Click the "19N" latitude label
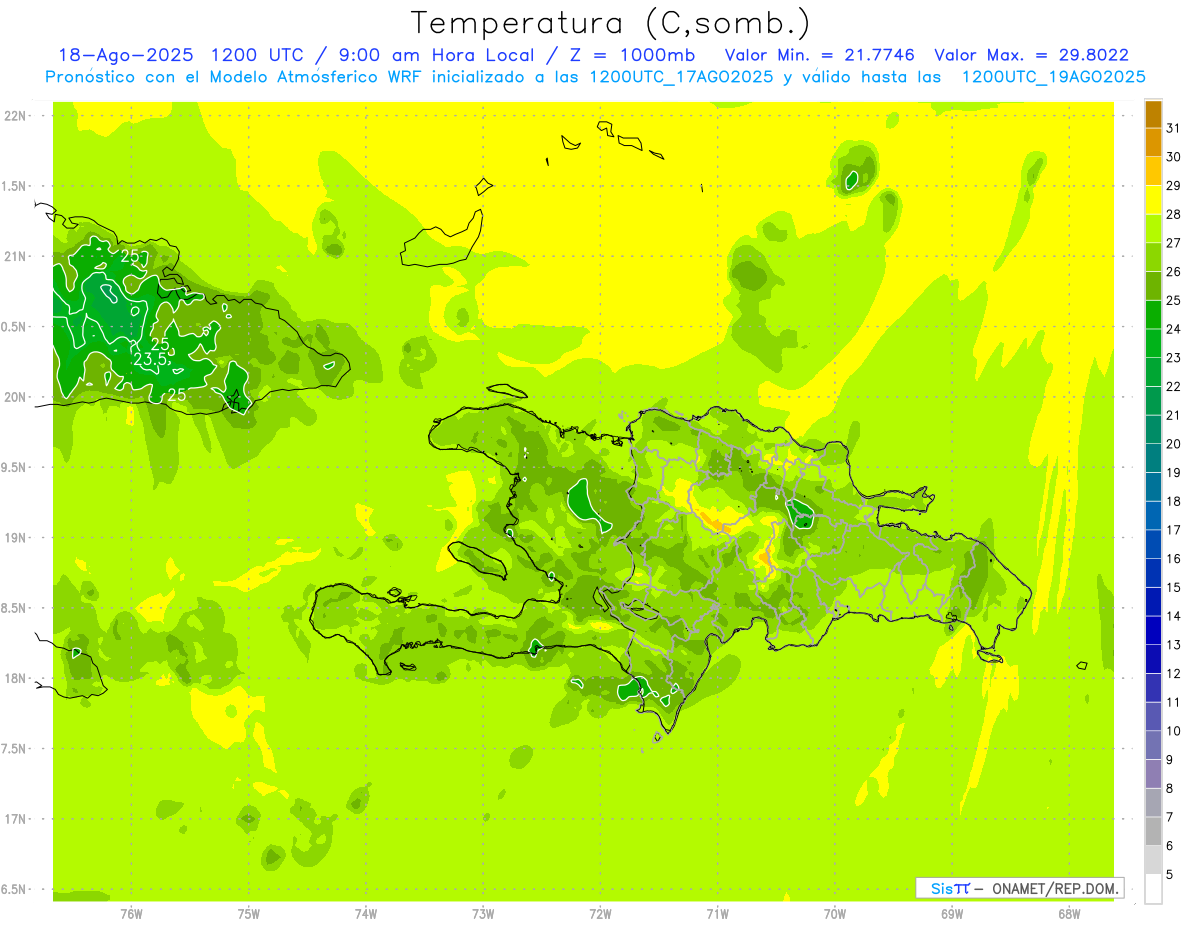This screenshot has width=1200, height=927. (x=17, y=538)
